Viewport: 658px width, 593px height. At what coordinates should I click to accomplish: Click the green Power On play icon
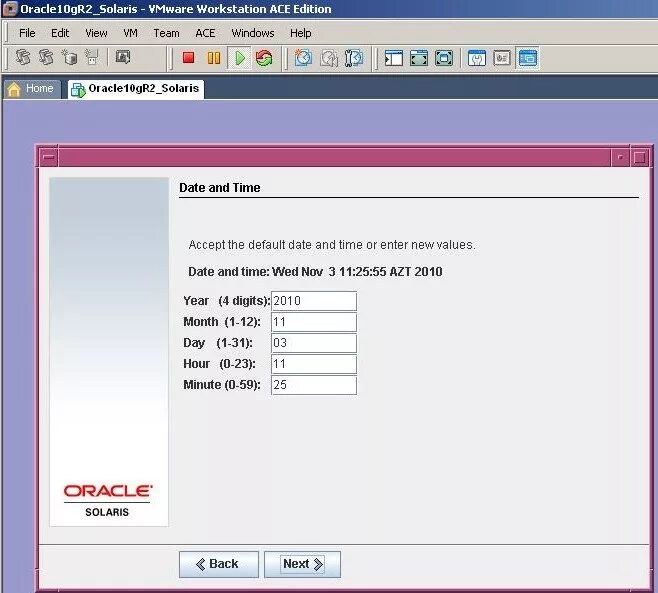(240, 58)
